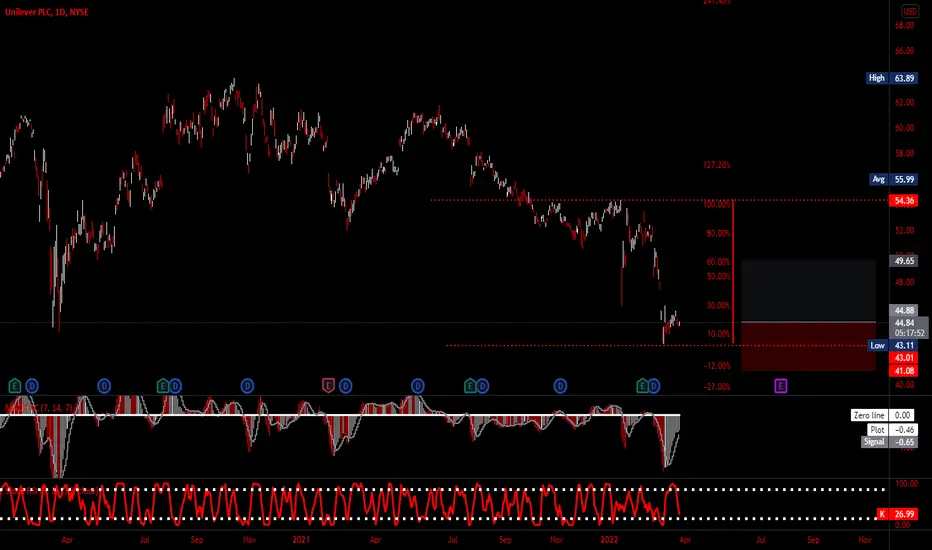932x550 pixels.
Task: Click the red earnings E marker
Action: coord(328,386)
